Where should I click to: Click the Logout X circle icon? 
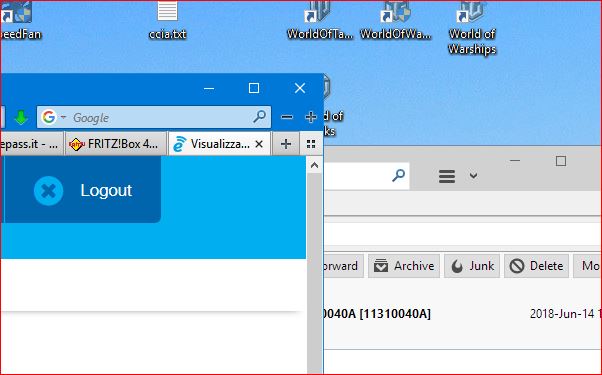[x=48, y=191]
